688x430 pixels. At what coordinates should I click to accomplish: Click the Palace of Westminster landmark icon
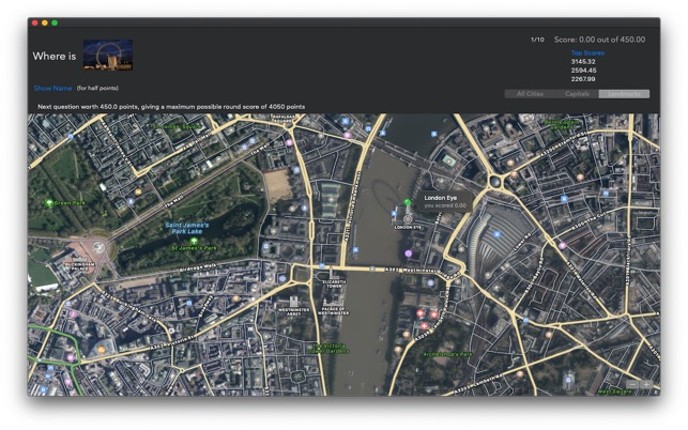tap(333, 303)
